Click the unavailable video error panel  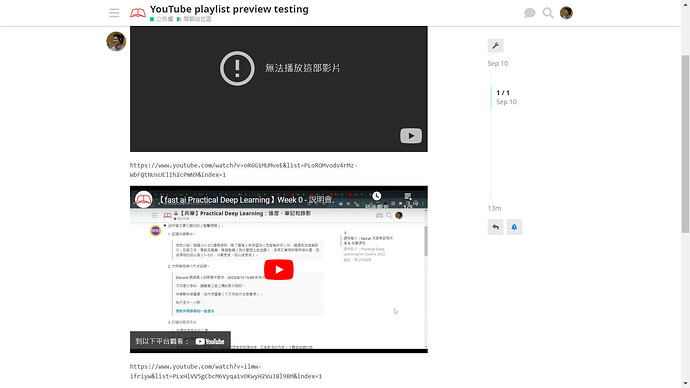tap(279, 89)
